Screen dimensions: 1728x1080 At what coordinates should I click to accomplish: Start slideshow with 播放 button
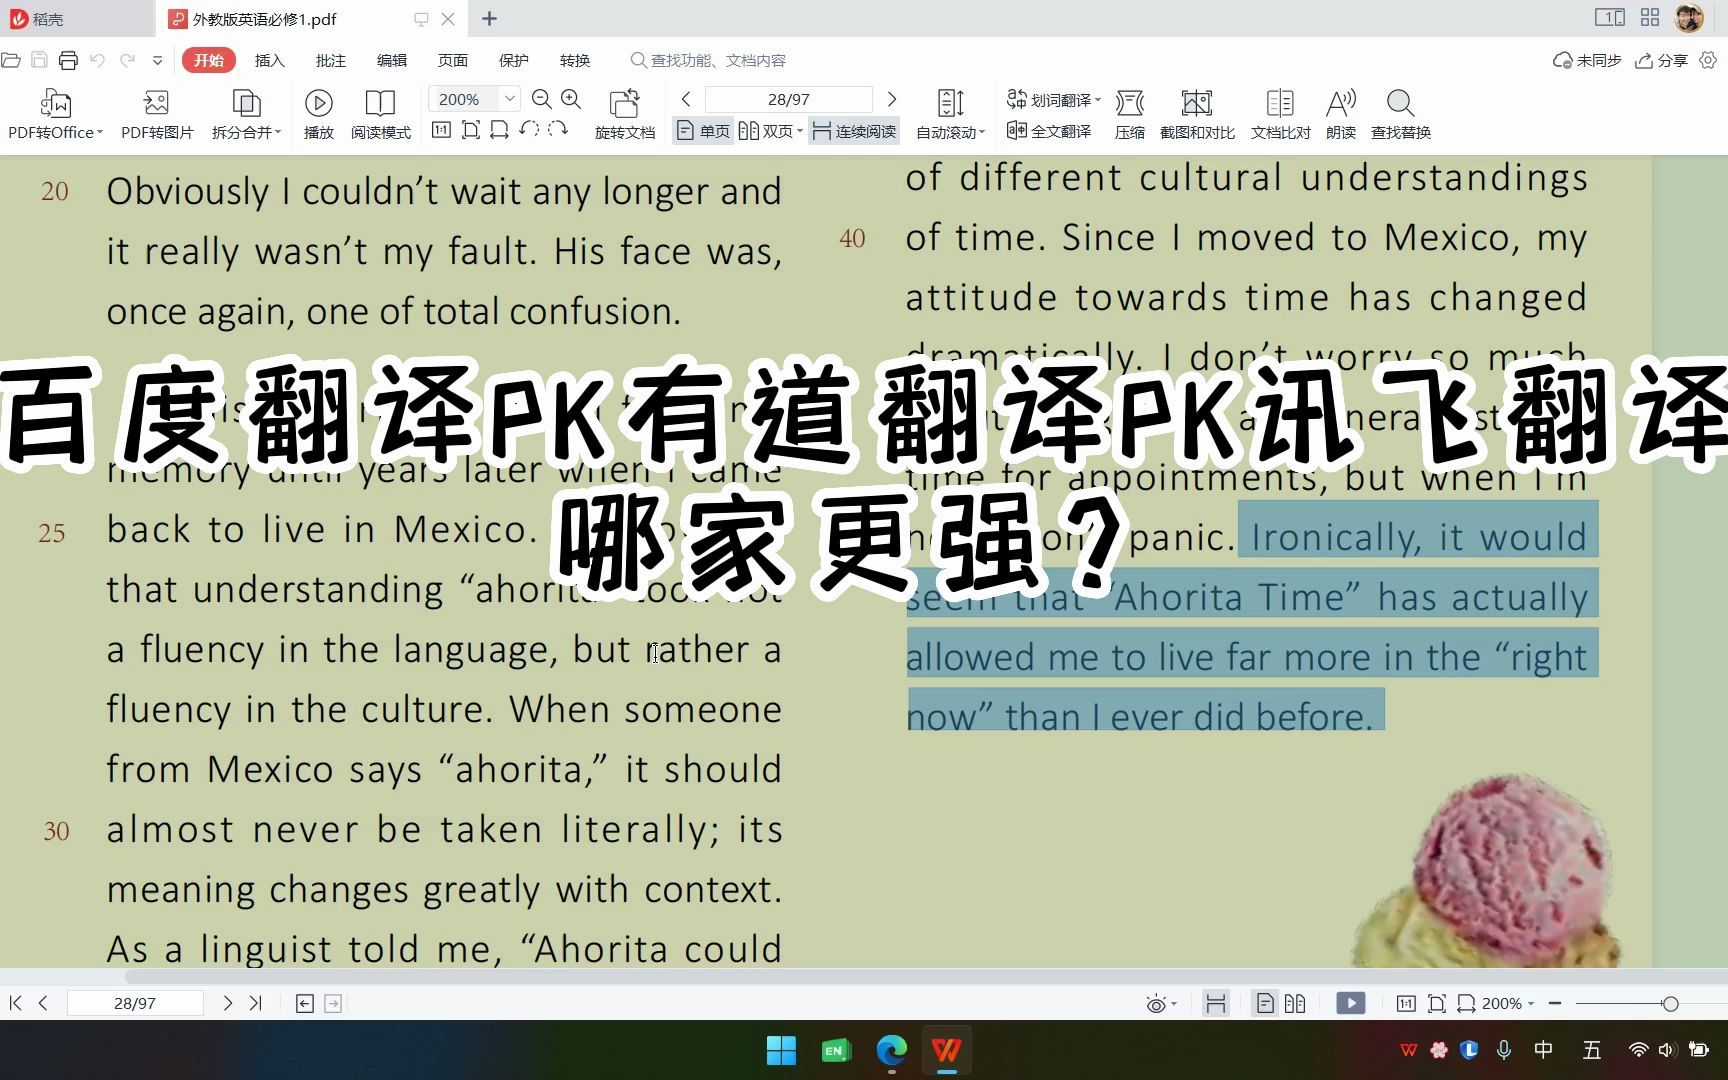319,114
